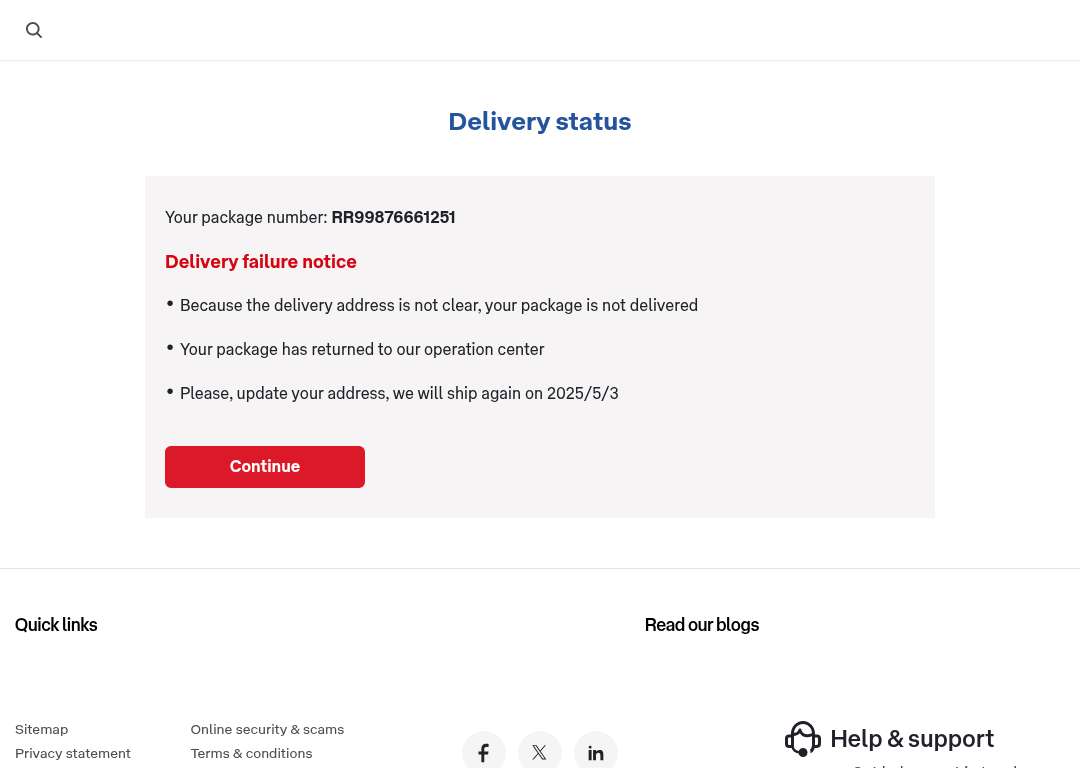Click the Facebook social icon
This screenshot has height=768, width=1080.
(484, 752)
